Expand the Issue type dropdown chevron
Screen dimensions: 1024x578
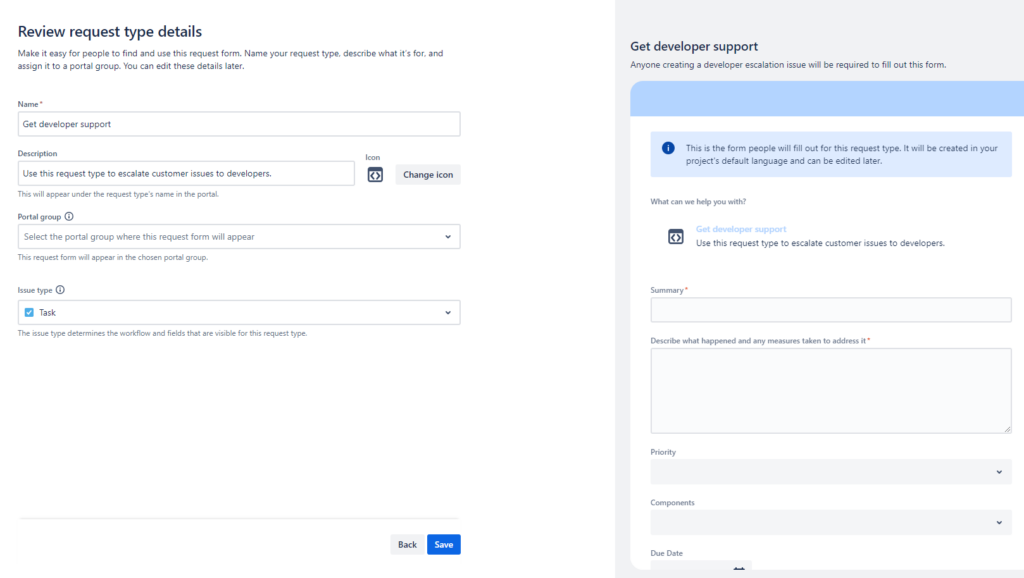click(447, 312)
